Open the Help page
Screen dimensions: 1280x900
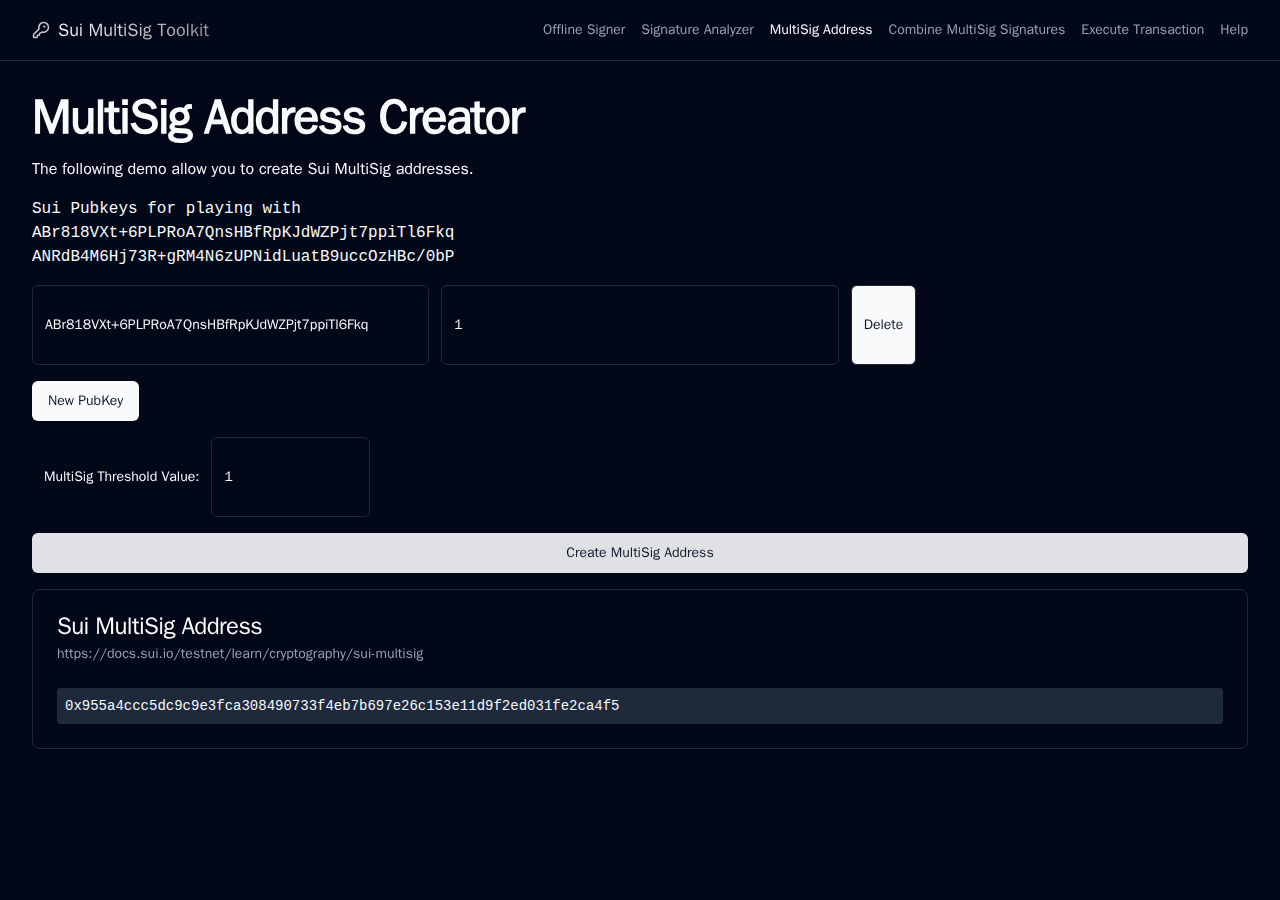tap(1234, 30)
